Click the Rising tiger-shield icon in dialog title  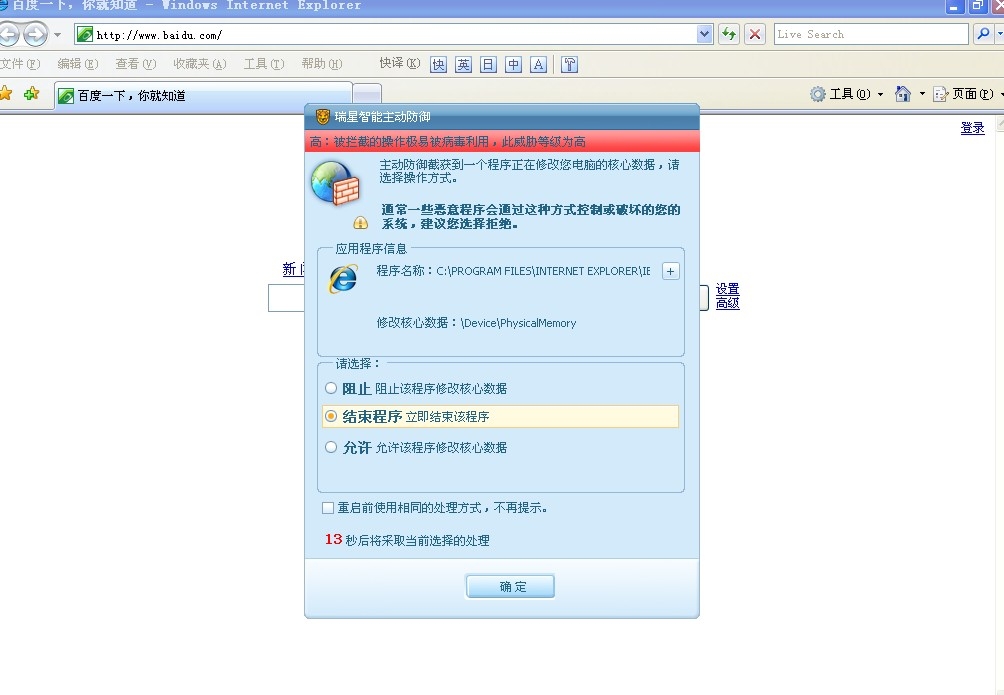click(x=323, y=117)
